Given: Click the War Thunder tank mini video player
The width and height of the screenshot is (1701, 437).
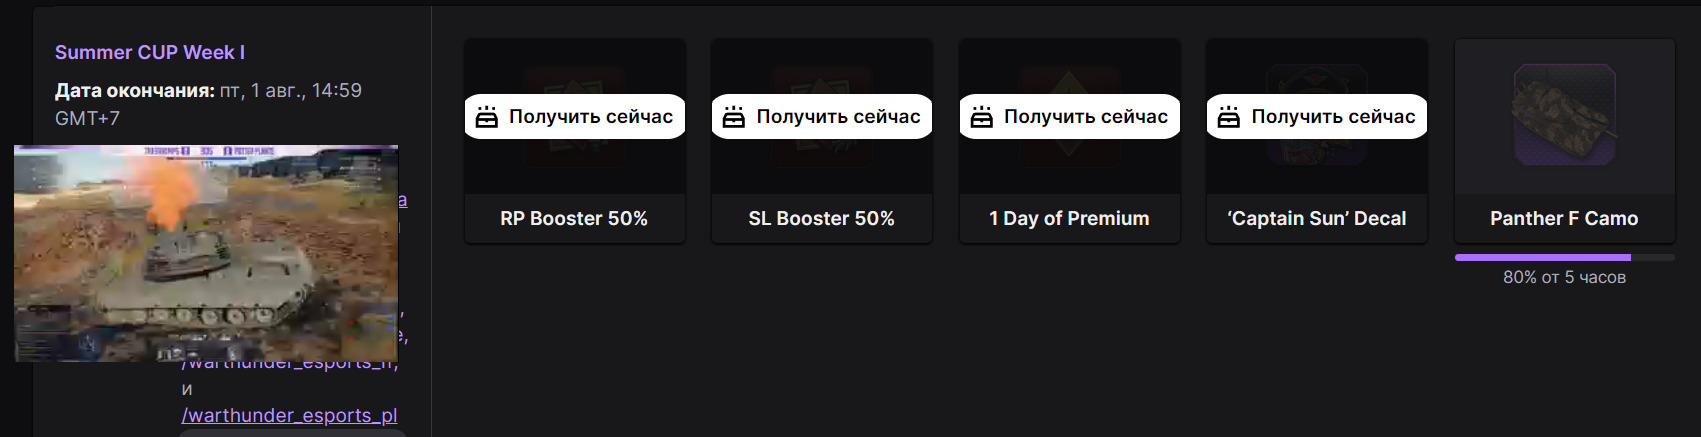Looking at the screenshot, I should [206, 253].
